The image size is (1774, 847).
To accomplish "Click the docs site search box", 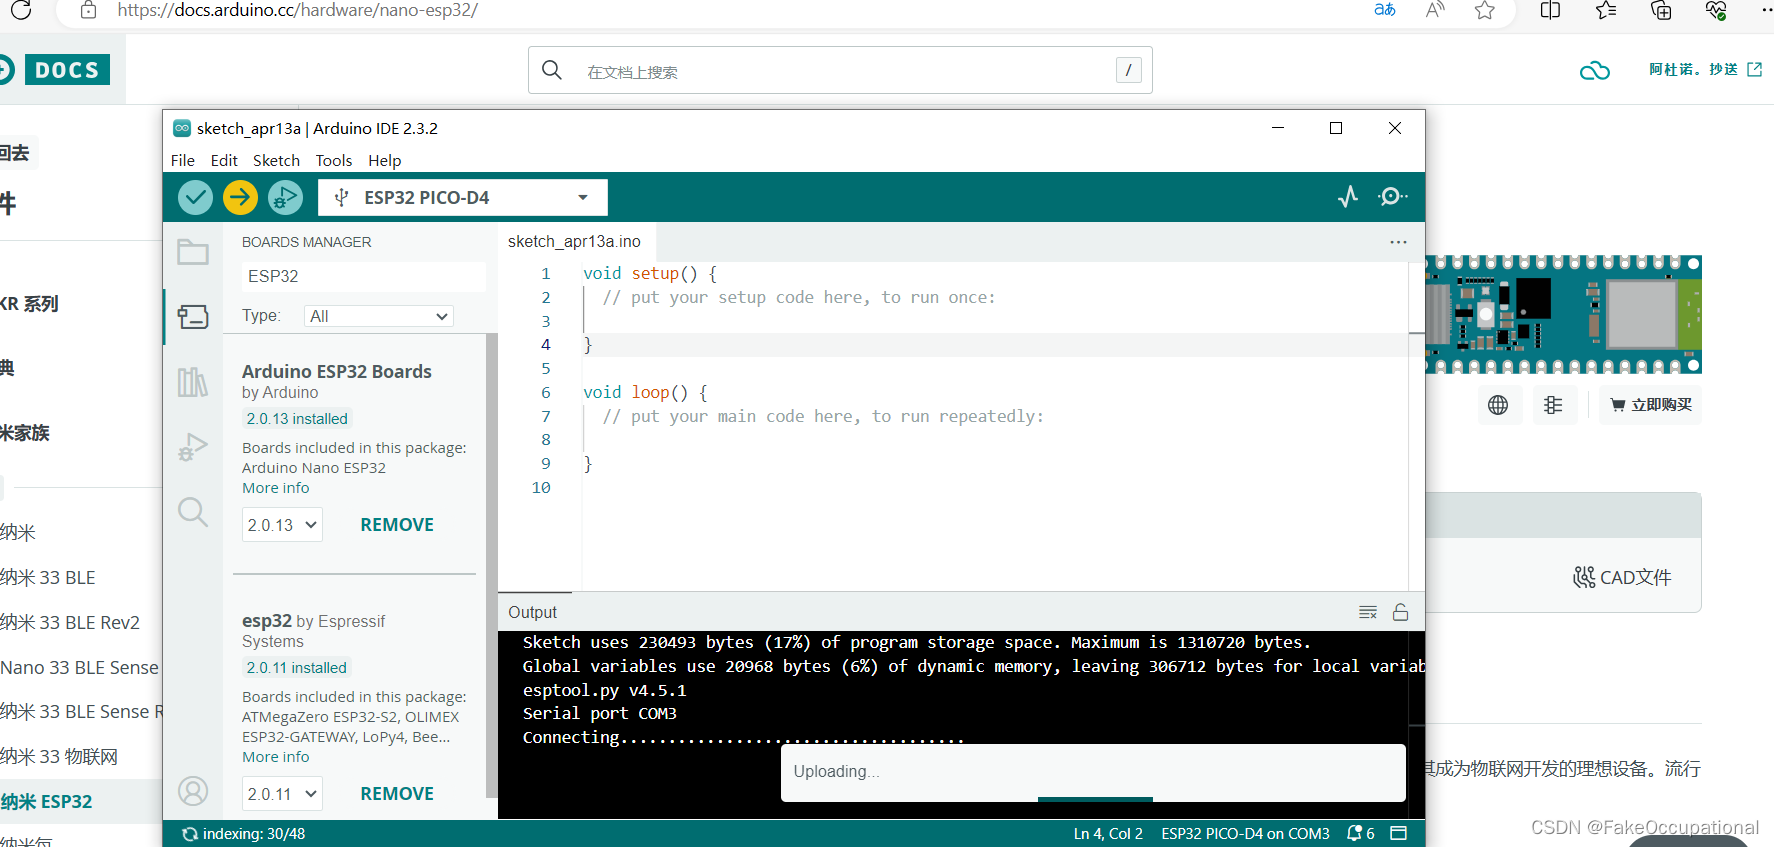I will (840, 70).
